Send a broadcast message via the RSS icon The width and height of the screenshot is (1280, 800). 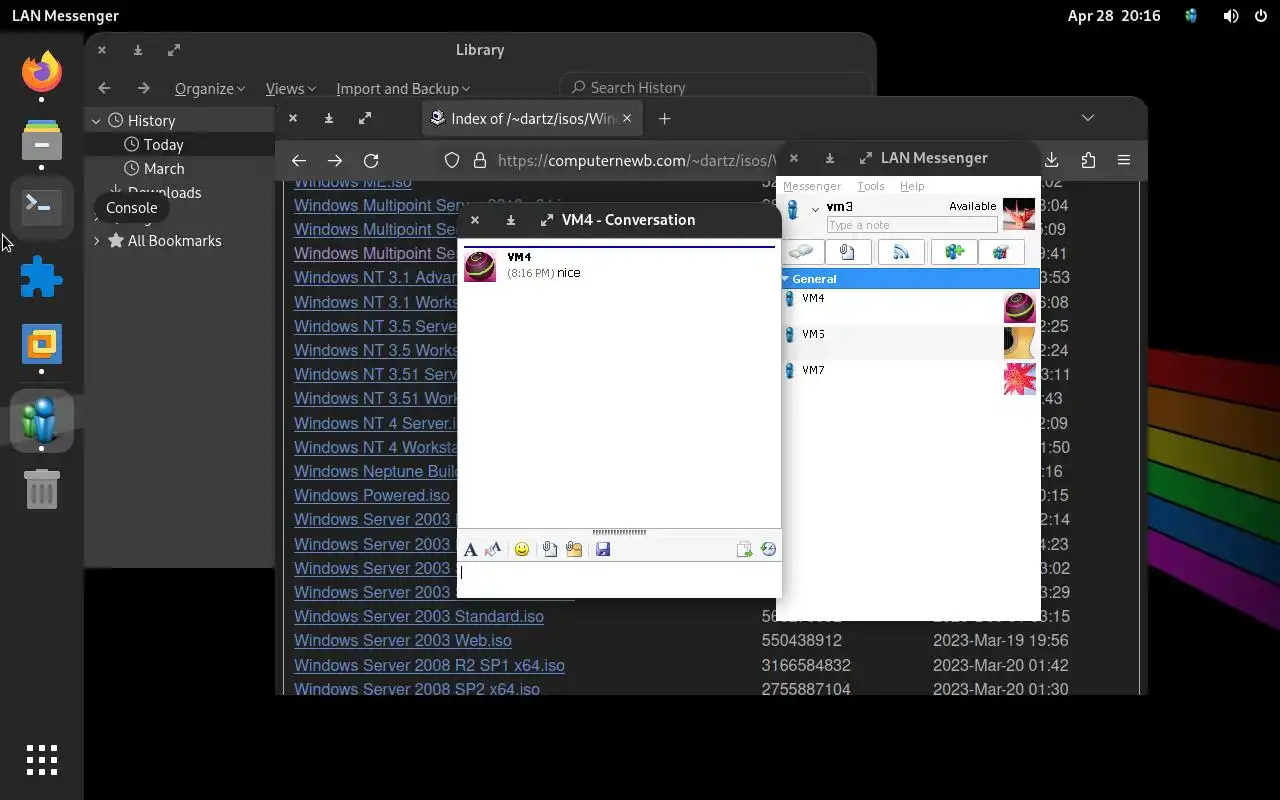tap(901, 252)
